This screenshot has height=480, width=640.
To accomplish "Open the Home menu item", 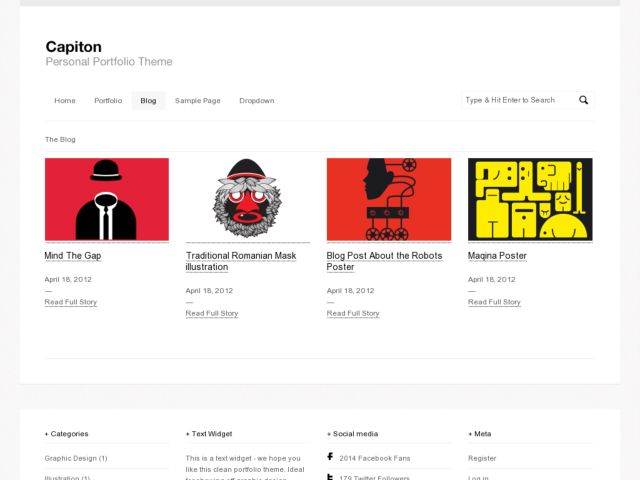I will [x=65, y=101].
